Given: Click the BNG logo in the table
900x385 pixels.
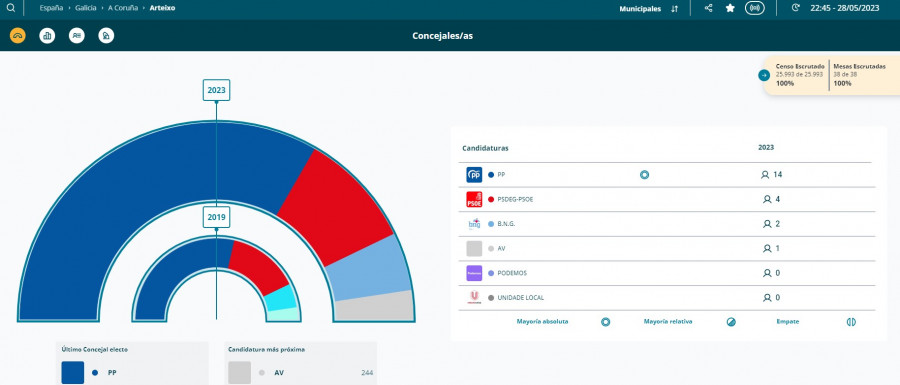Looking at the screenshot, I should click(x=474, y=224).
